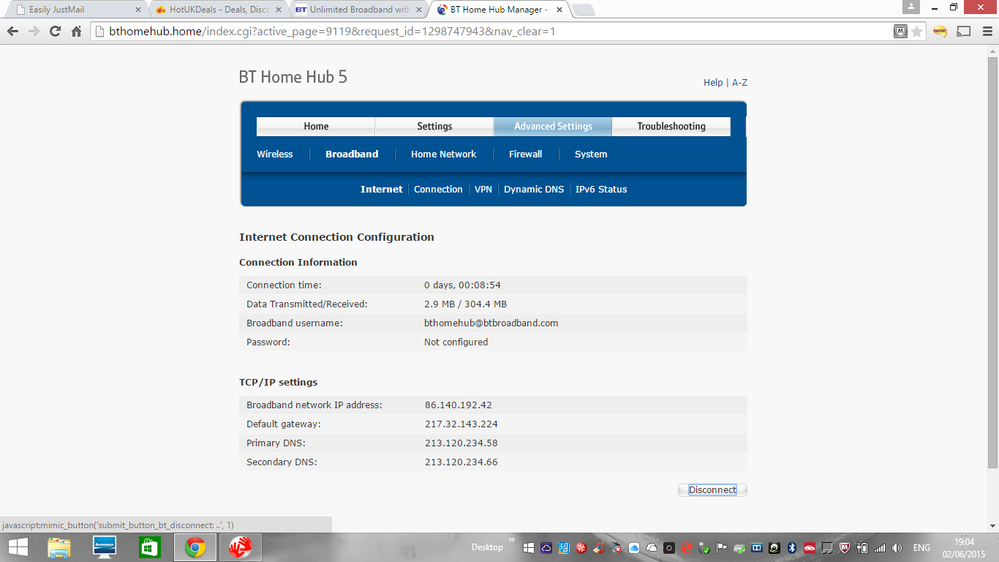This screenshot has width=999, height=562.
Task: Open the taskbar clock showing 19:04
Action: pos(964,548)
